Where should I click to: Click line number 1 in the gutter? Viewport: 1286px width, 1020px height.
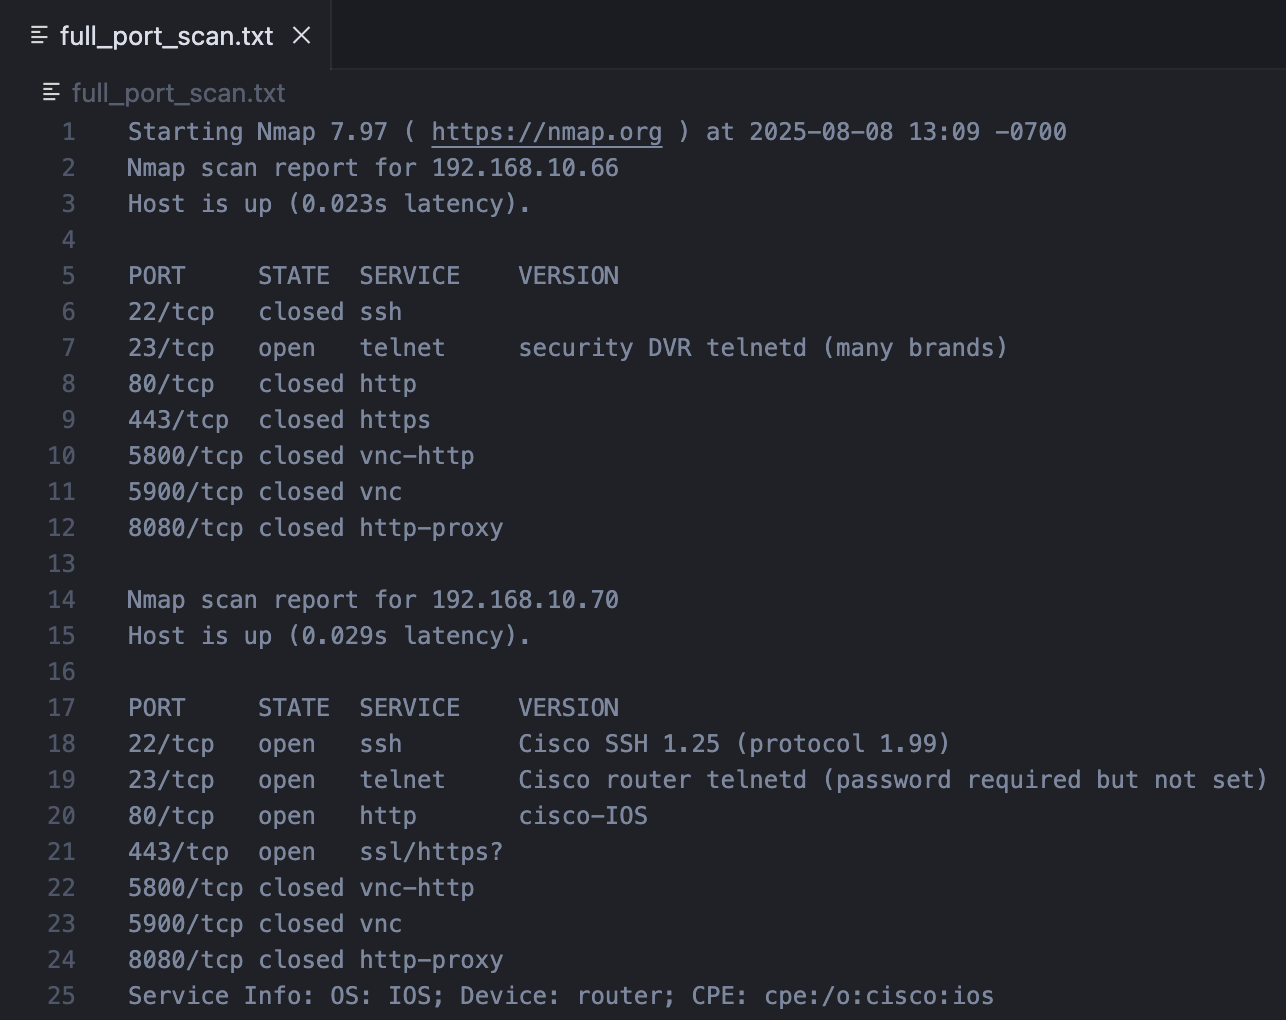point(68,132)
